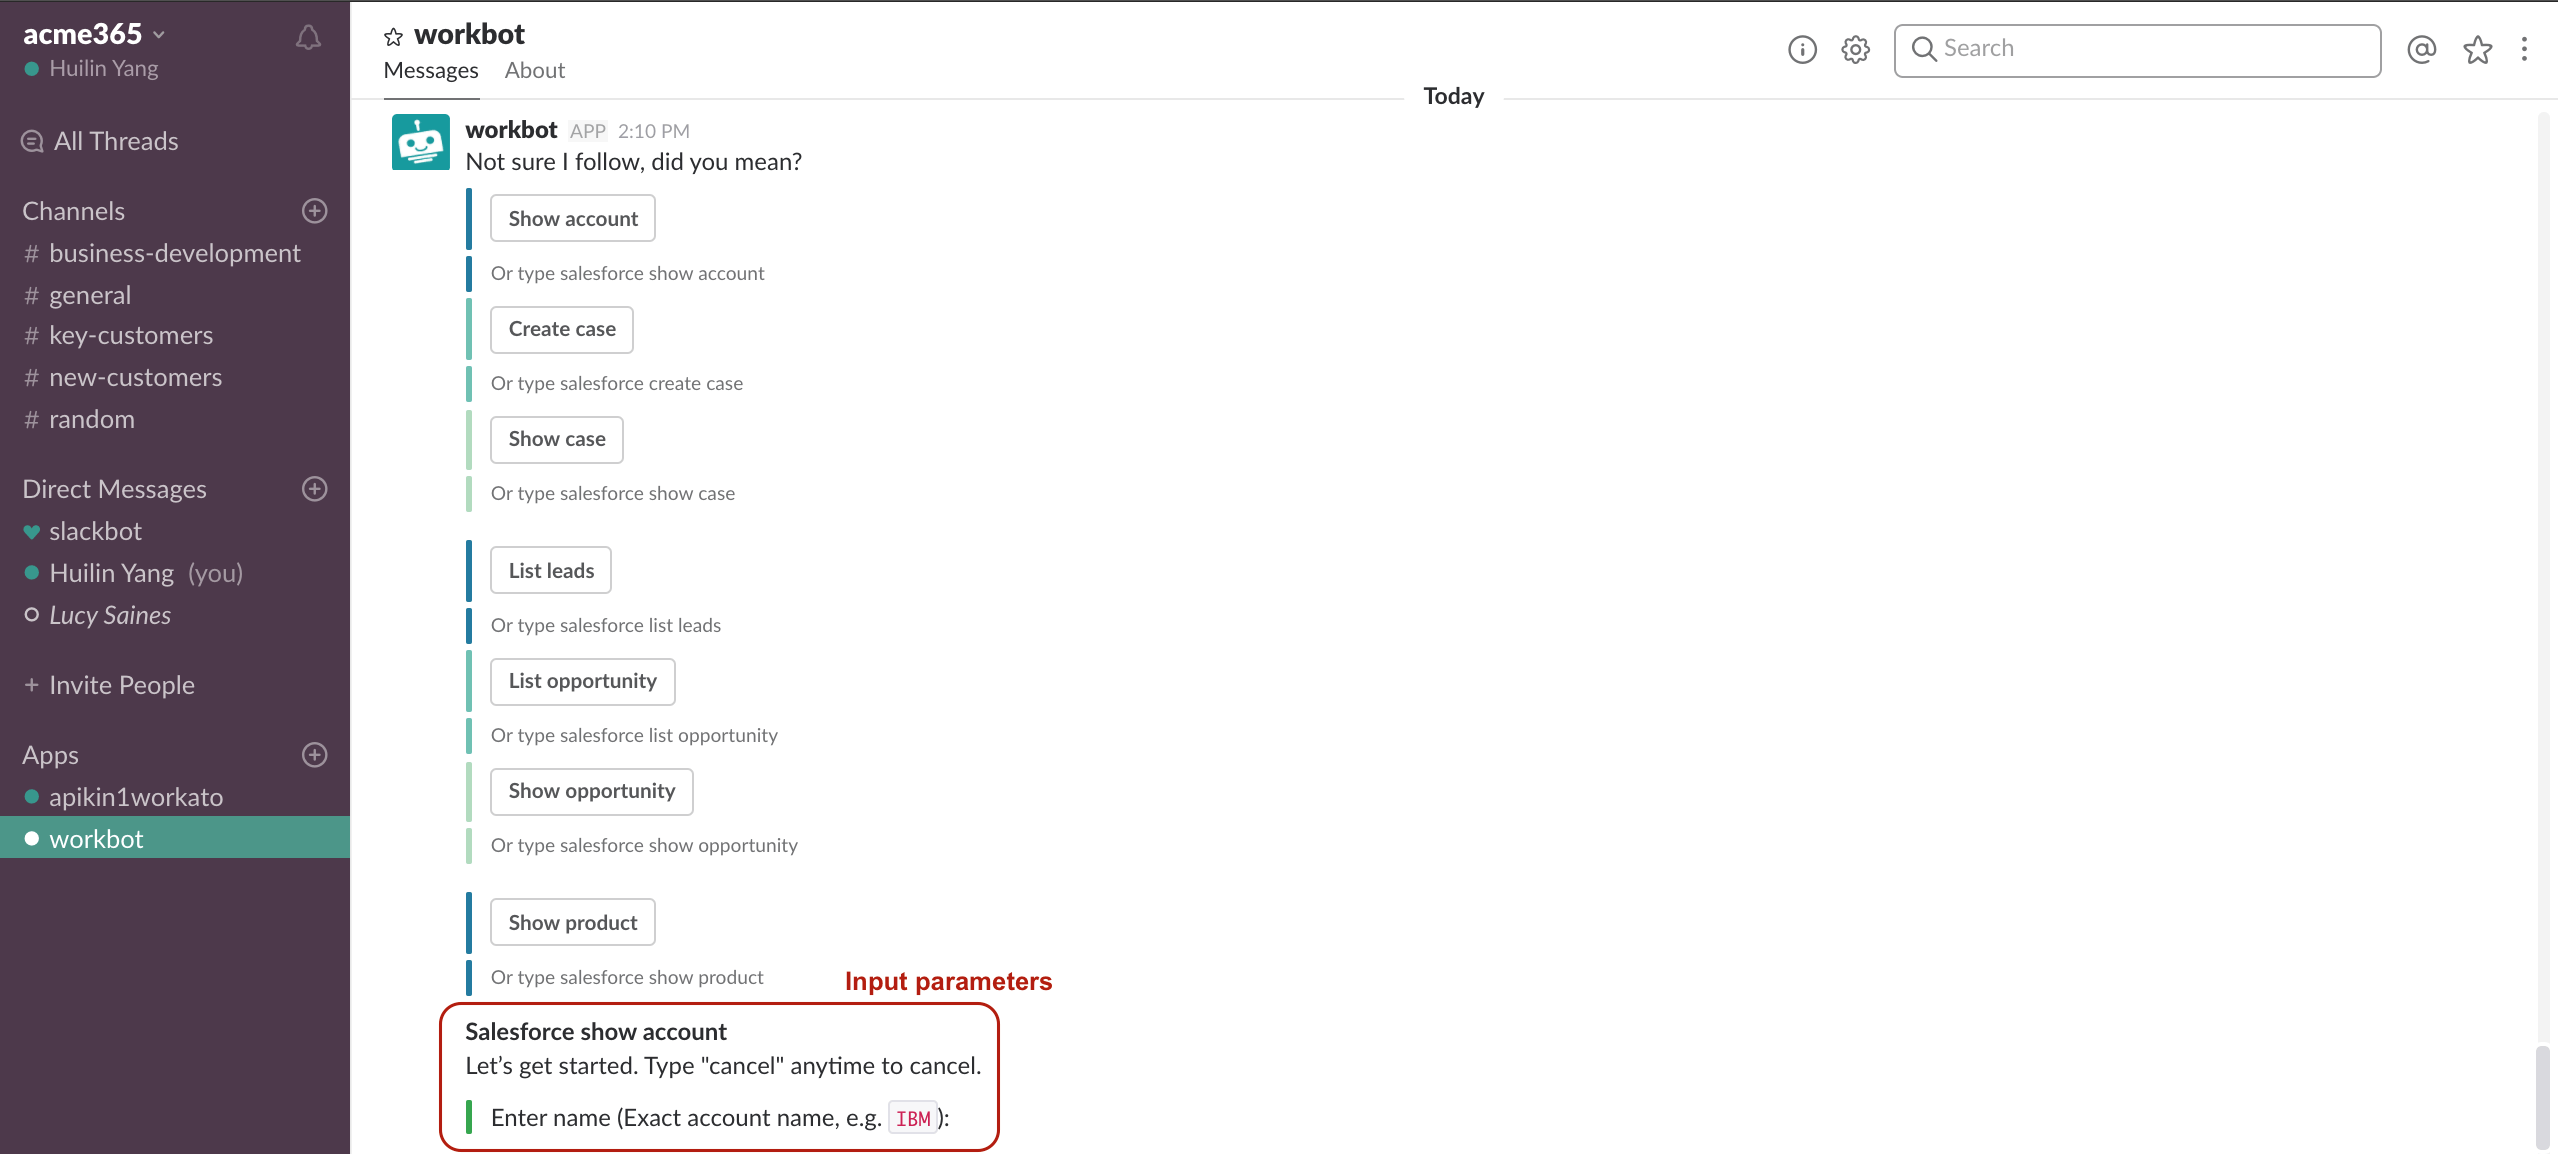
Task: Add a new channel with the plus icon
Action: 313,210
